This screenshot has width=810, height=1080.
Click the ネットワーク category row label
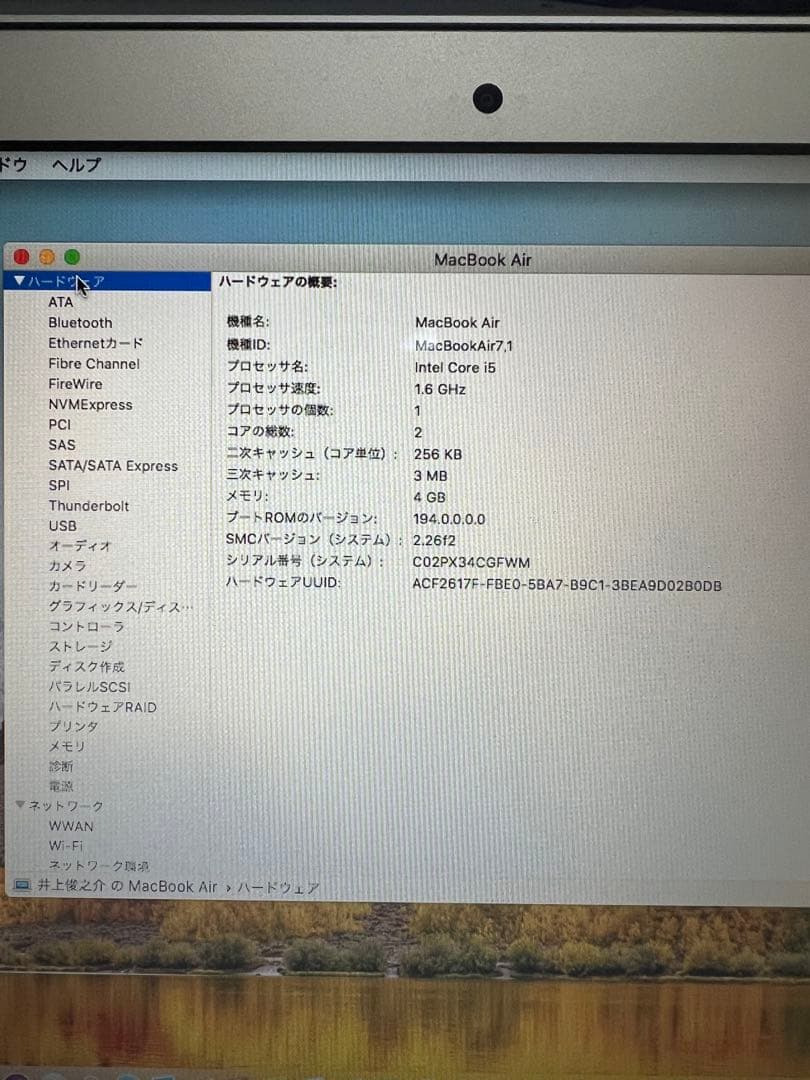tap(66, 805)
